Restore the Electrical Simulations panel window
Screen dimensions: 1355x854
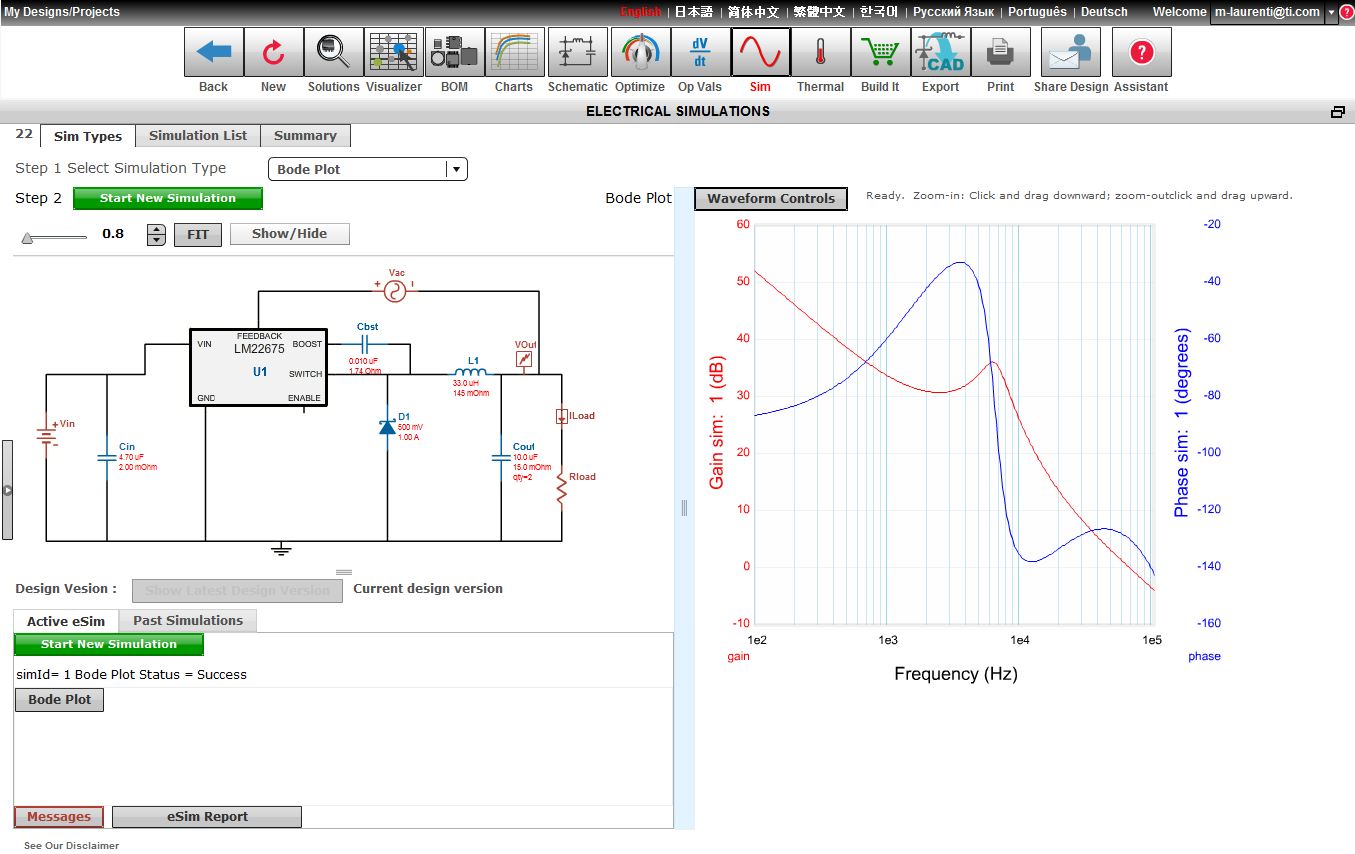[1338, 112]
